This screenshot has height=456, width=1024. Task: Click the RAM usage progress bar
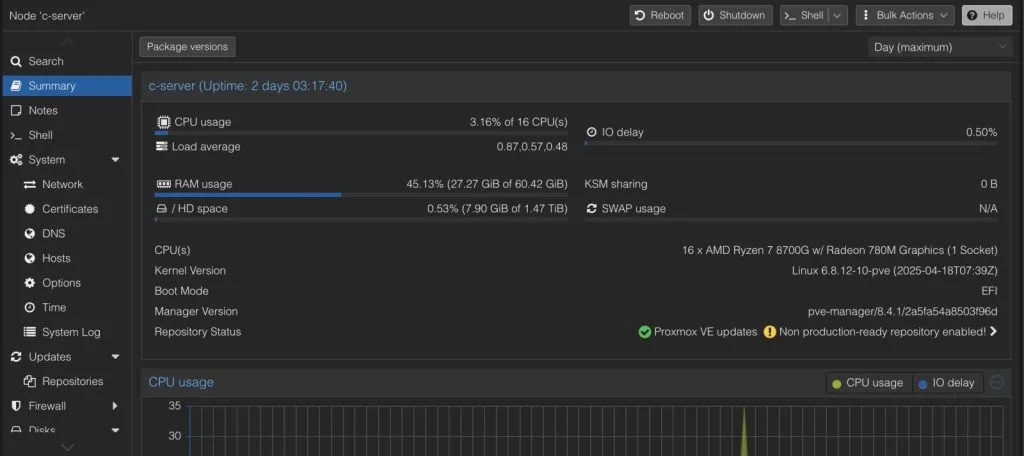point(361,195)
